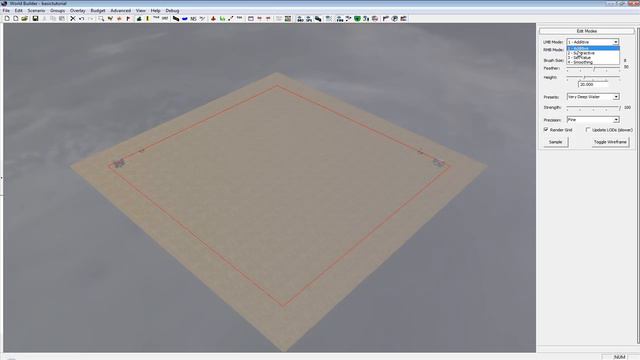Viewport: 640px width, 360px height.
Task: Open the Groups menu
Action: 58,11
